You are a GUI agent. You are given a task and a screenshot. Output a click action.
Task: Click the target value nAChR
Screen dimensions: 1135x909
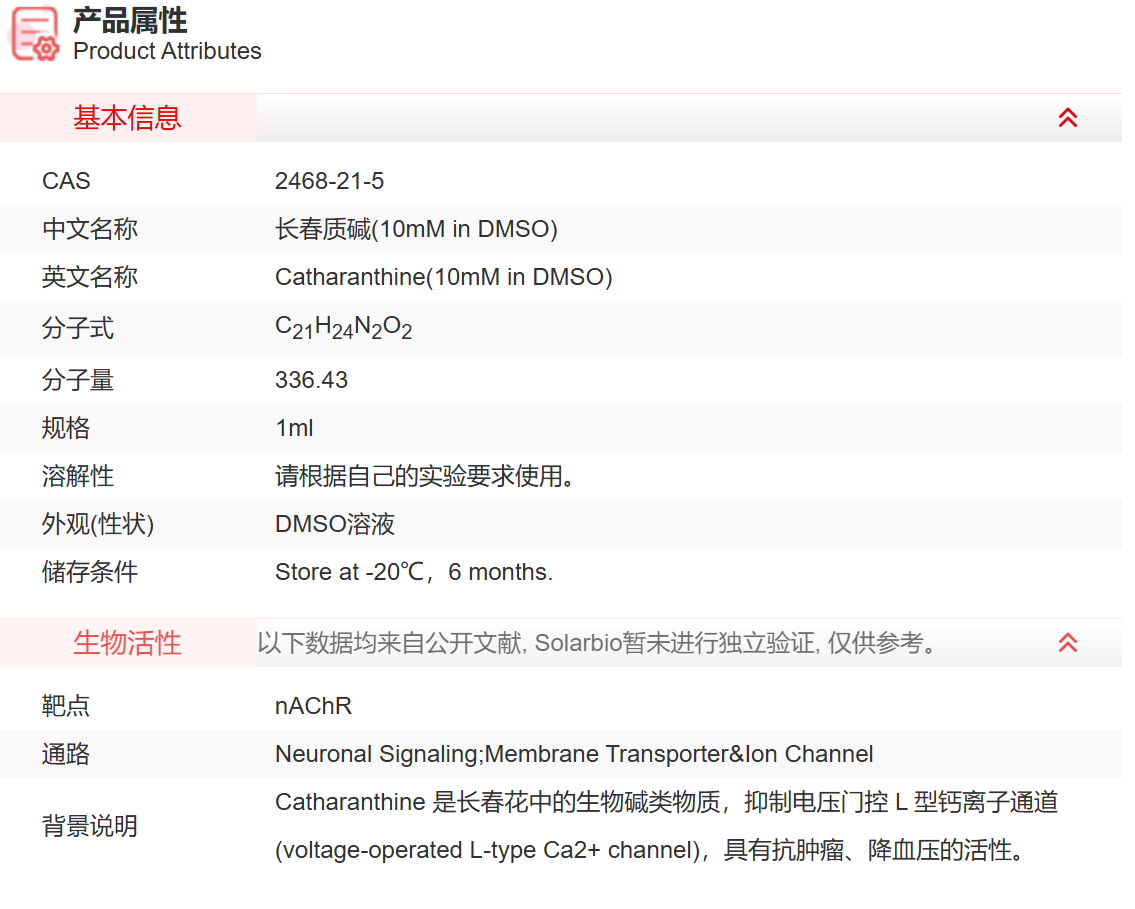tap(313, 705)
